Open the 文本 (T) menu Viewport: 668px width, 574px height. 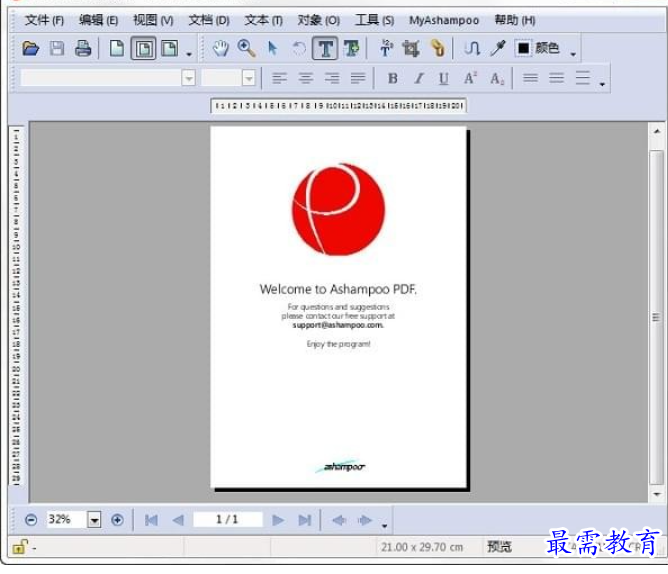[x=263, y=20]
